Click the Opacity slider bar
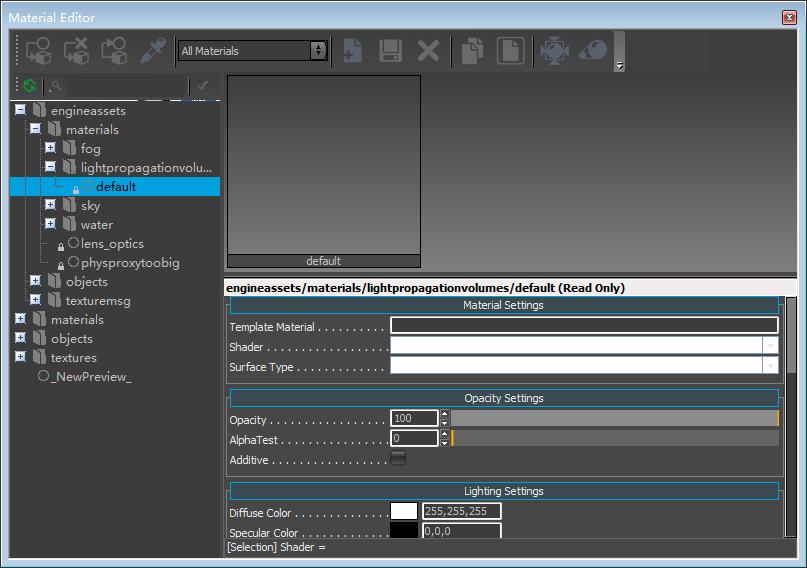807x568 pixels. (x=614, y=418)
